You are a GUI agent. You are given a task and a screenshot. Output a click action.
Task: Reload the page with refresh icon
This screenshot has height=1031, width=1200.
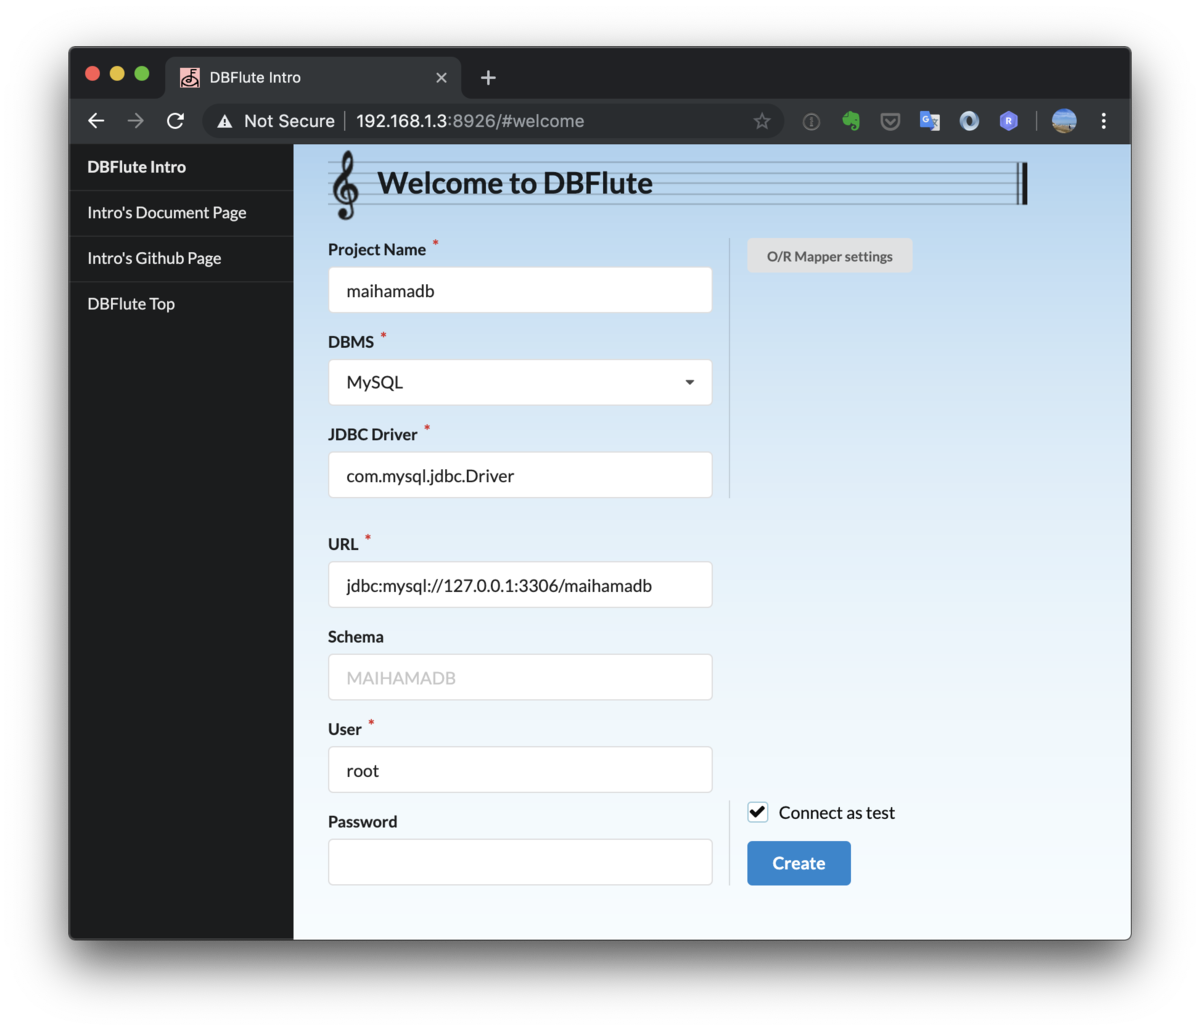coord(176,121)
